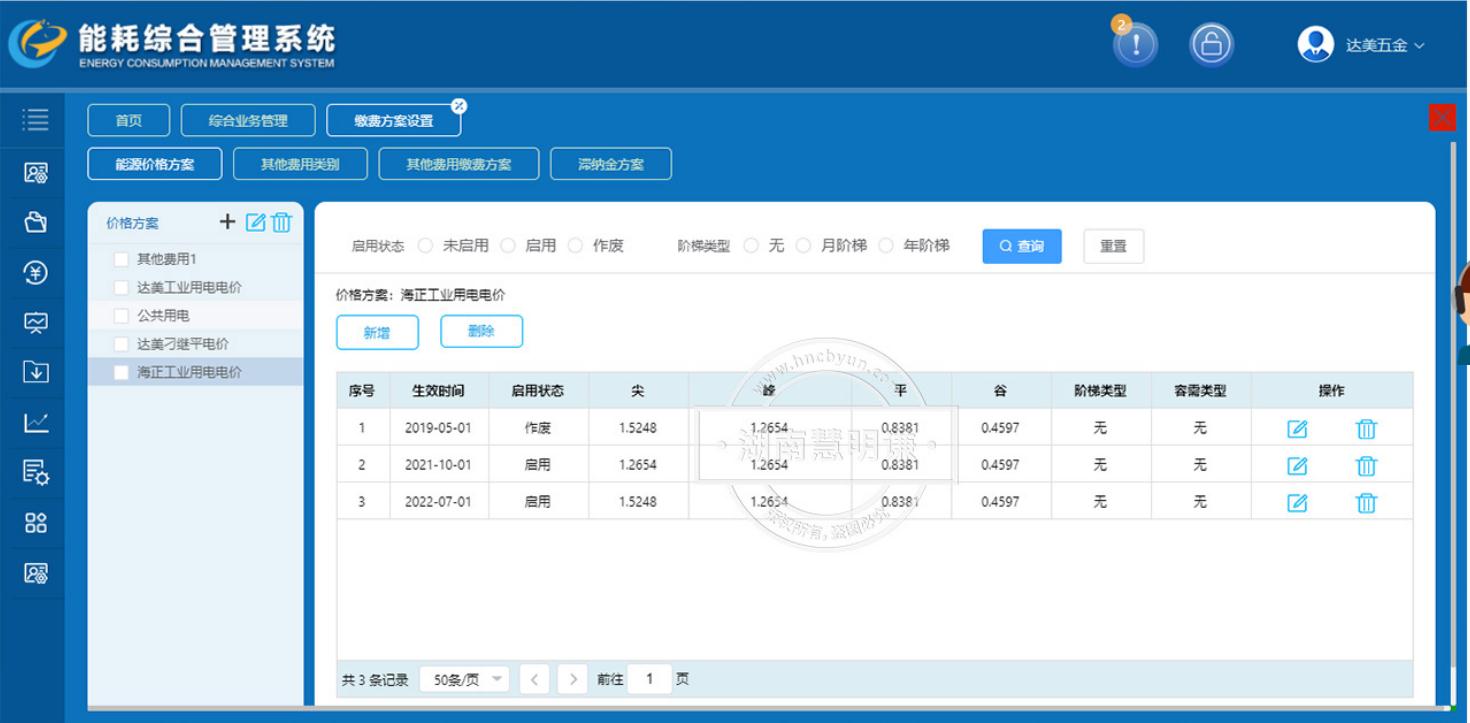Click the alert notification bell icon
Viewport: 1470px width, 723px height.
coord(1135,45)
